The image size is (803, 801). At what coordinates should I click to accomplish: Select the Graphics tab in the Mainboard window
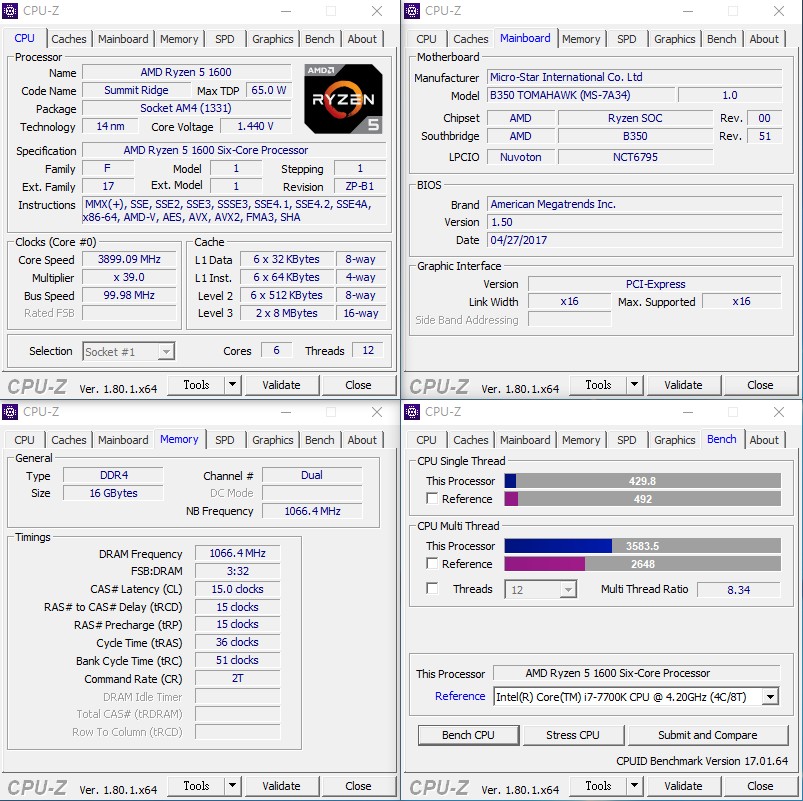point(674,39)
